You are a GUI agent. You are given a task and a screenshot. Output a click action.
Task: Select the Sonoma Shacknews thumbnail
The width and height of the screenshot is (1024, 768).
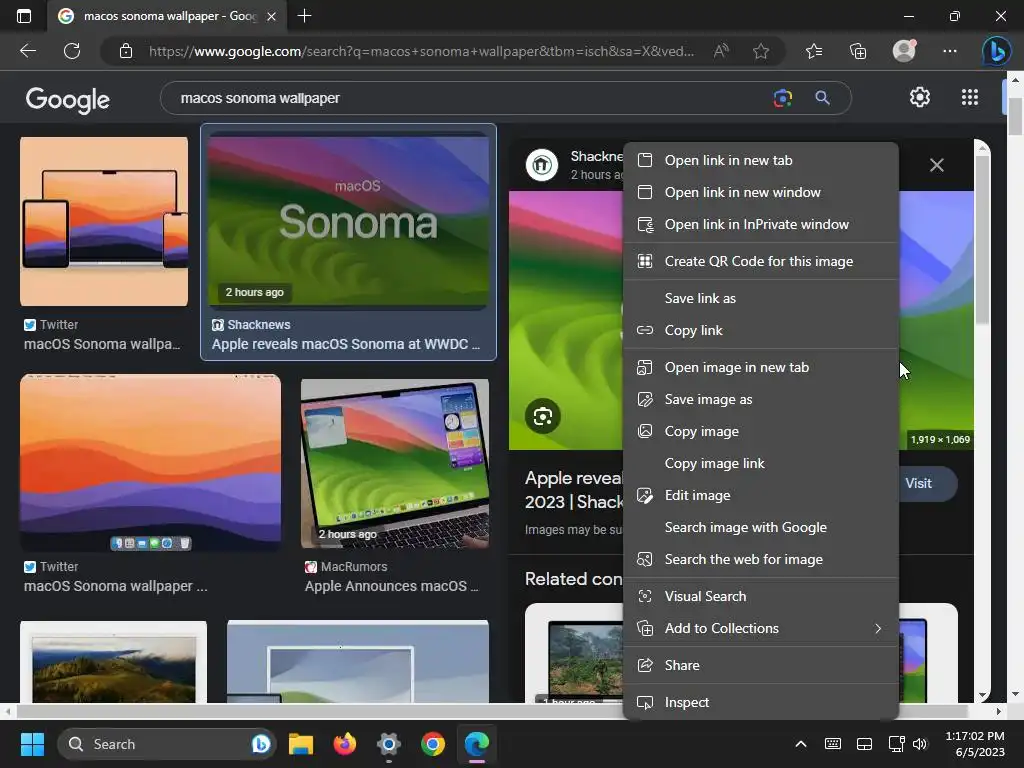[x=348, y=220]
